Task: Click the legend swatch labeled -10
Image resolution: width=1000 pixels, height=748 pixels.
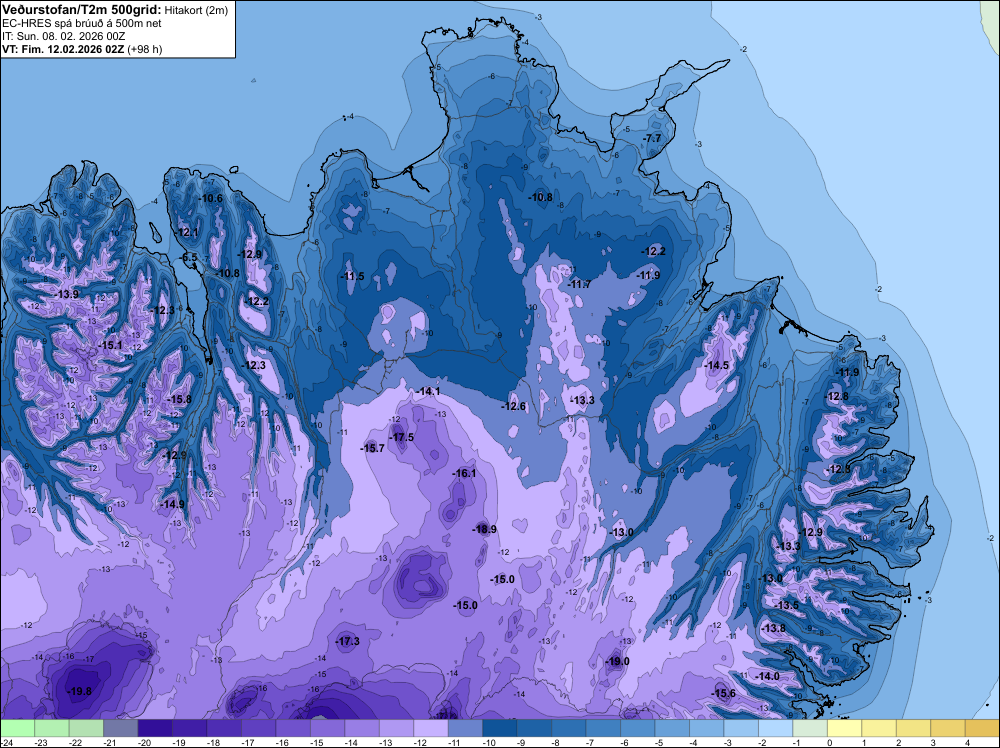Action: (499, 728)
